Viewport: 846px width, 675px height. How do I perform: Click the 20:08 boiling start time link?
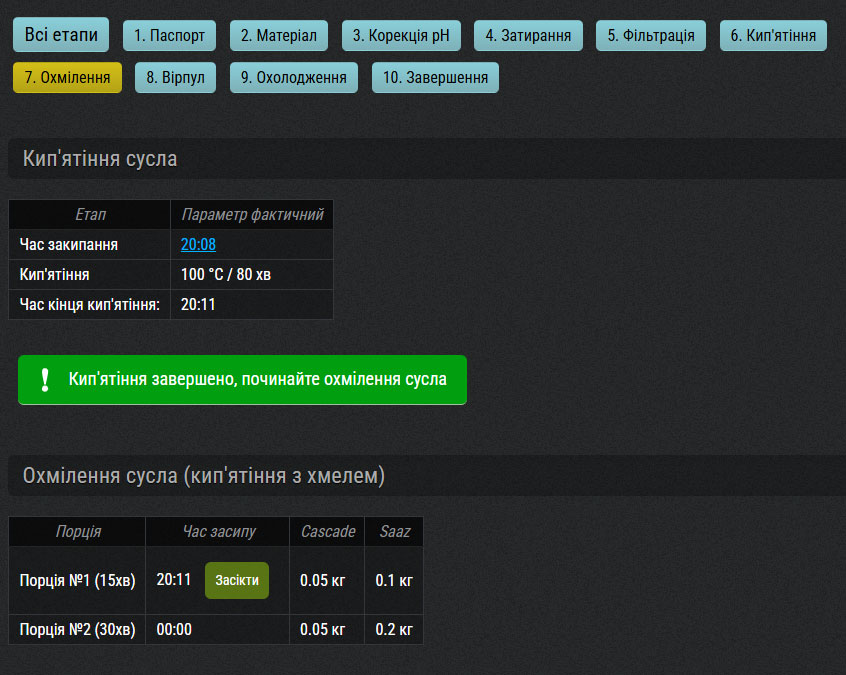(198, 244)
